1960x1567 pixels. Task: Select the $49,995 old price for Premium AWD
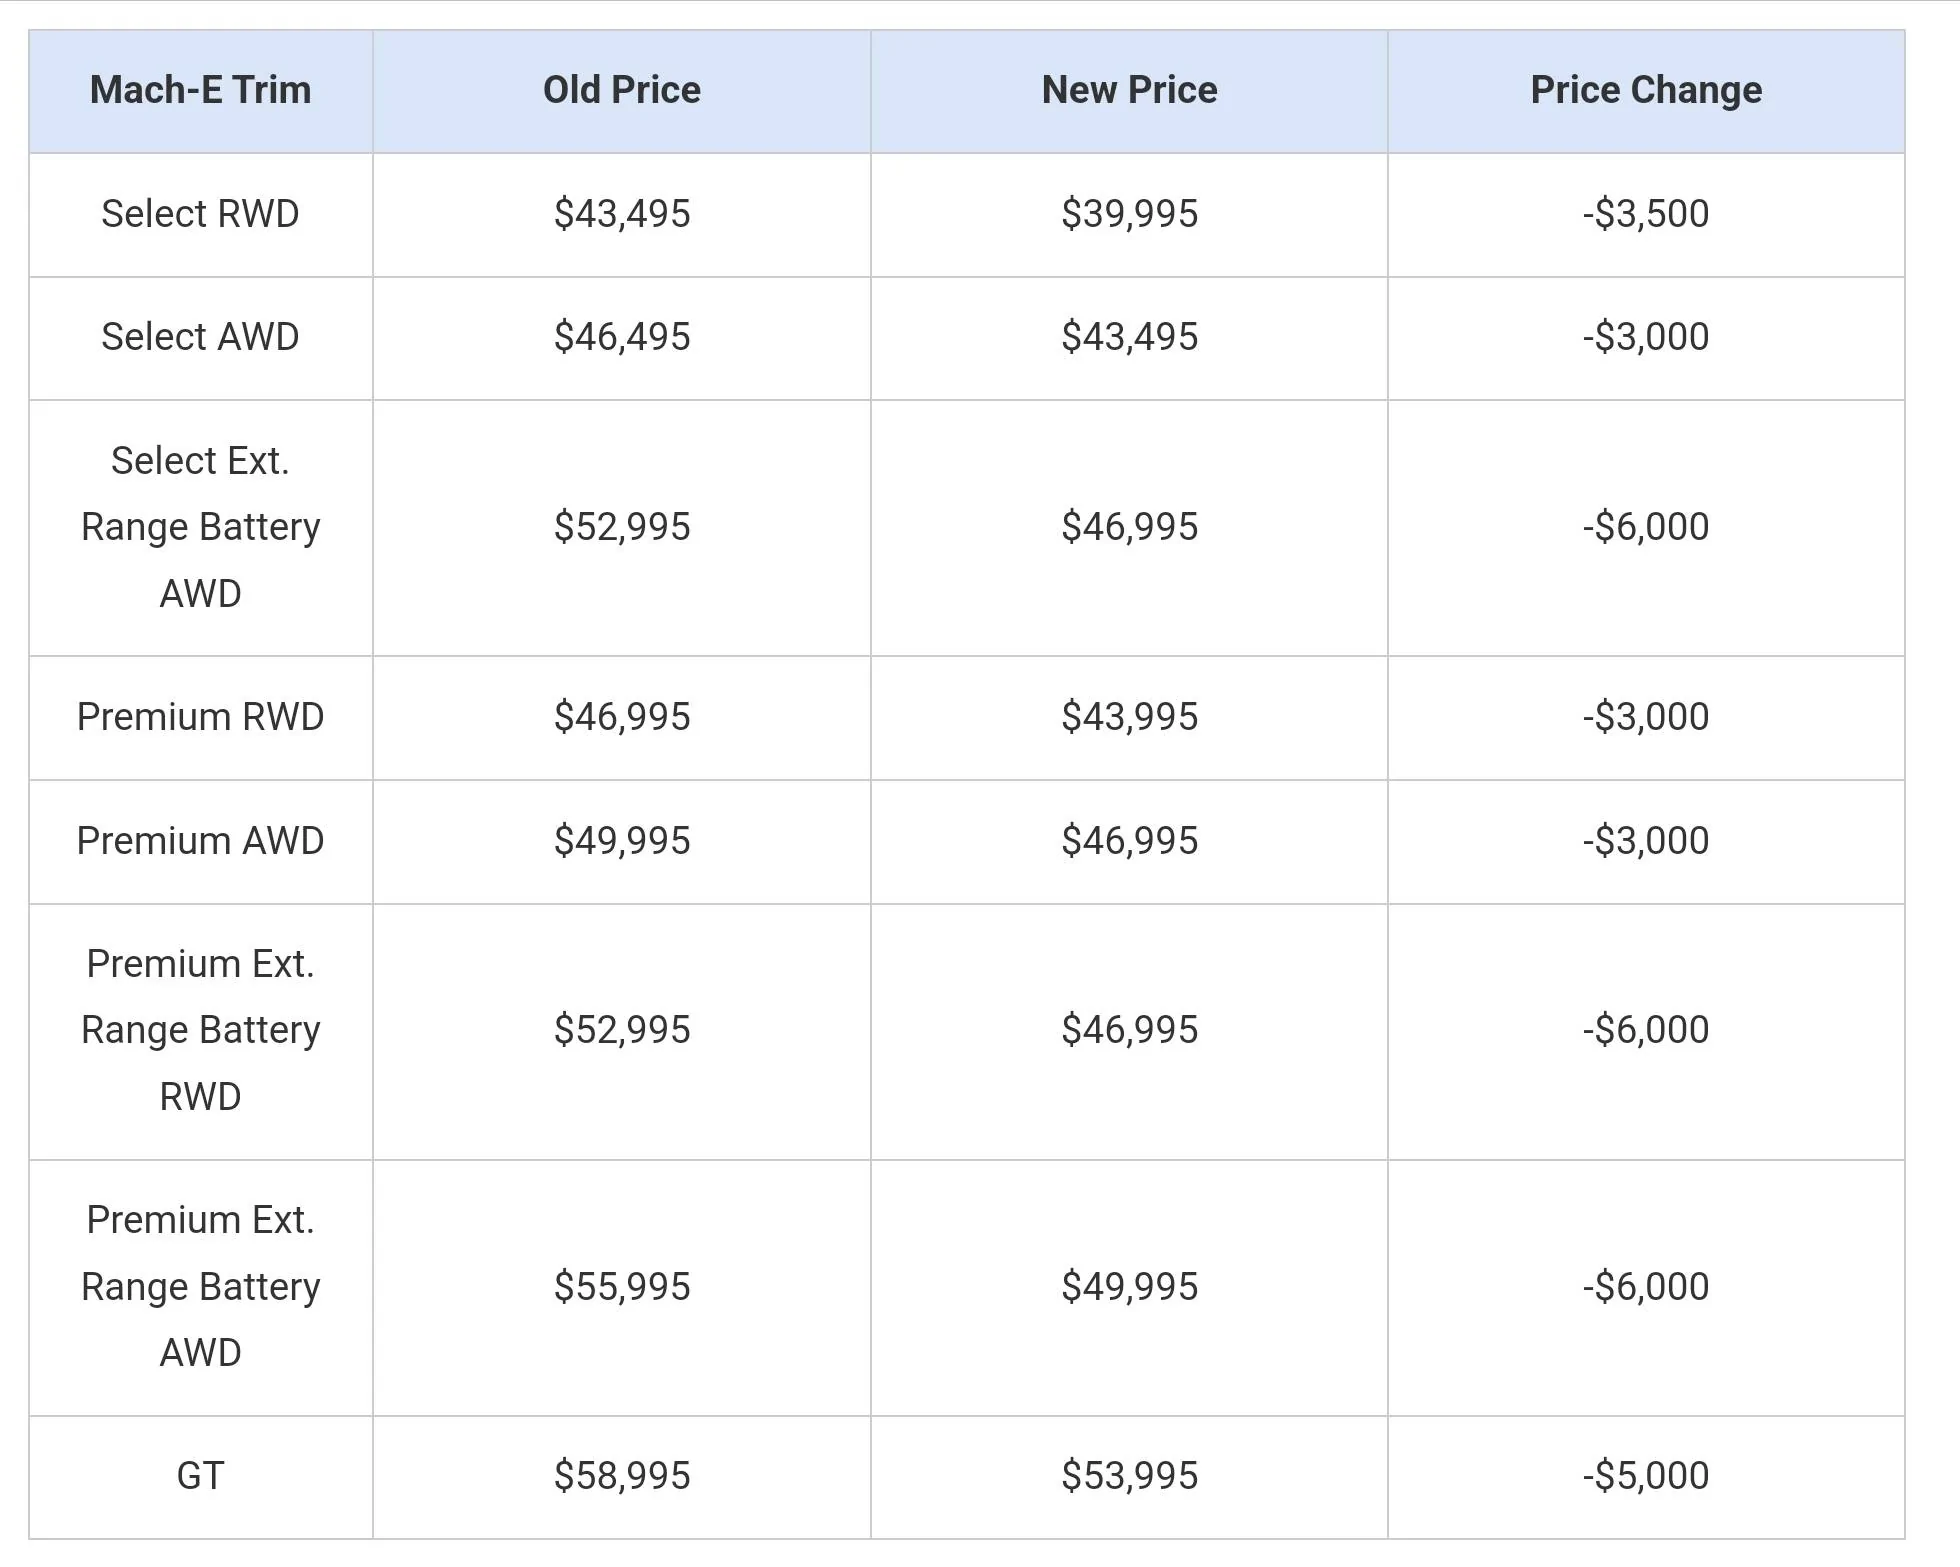tap(622, 841)
